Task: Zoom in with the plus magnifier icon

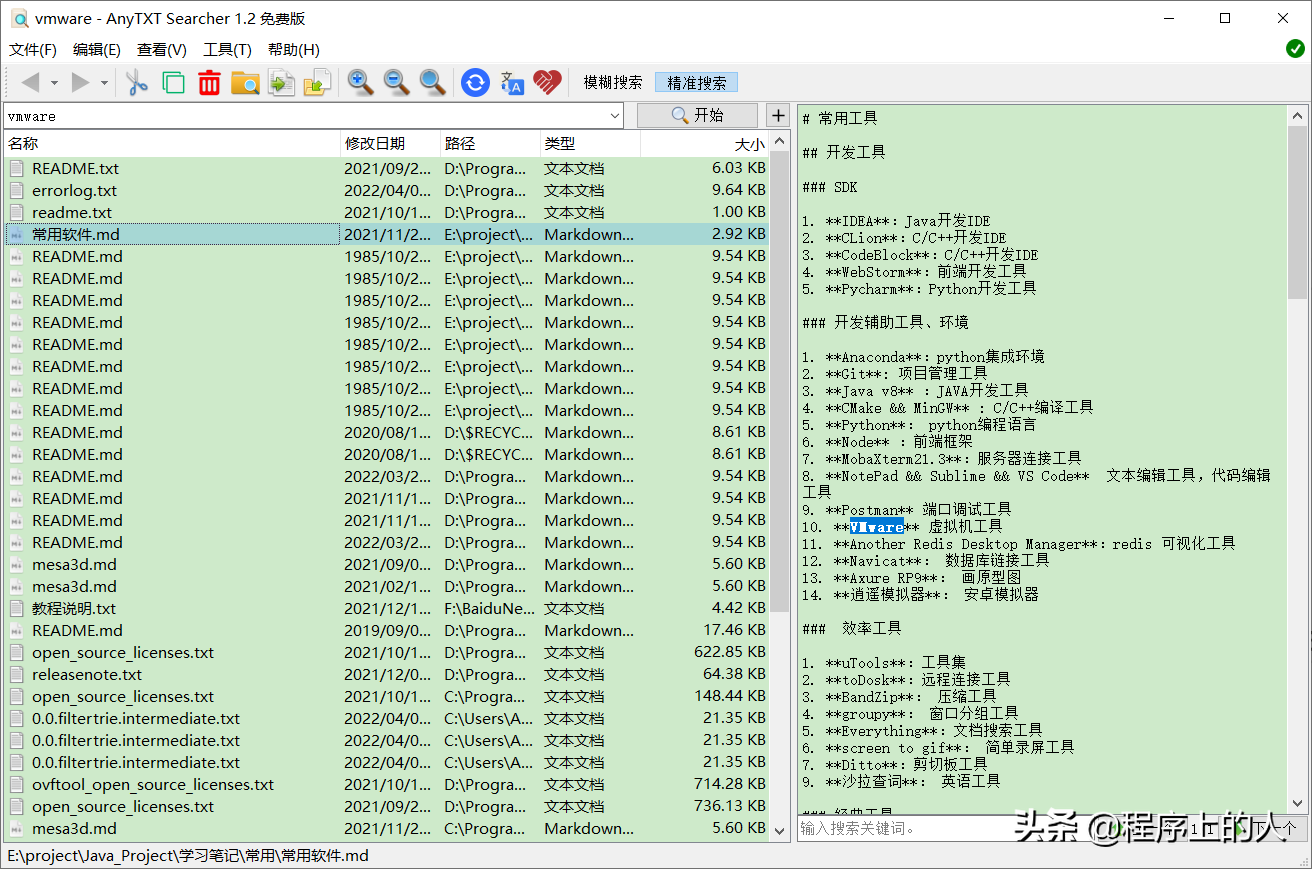Action: [360, 83]
